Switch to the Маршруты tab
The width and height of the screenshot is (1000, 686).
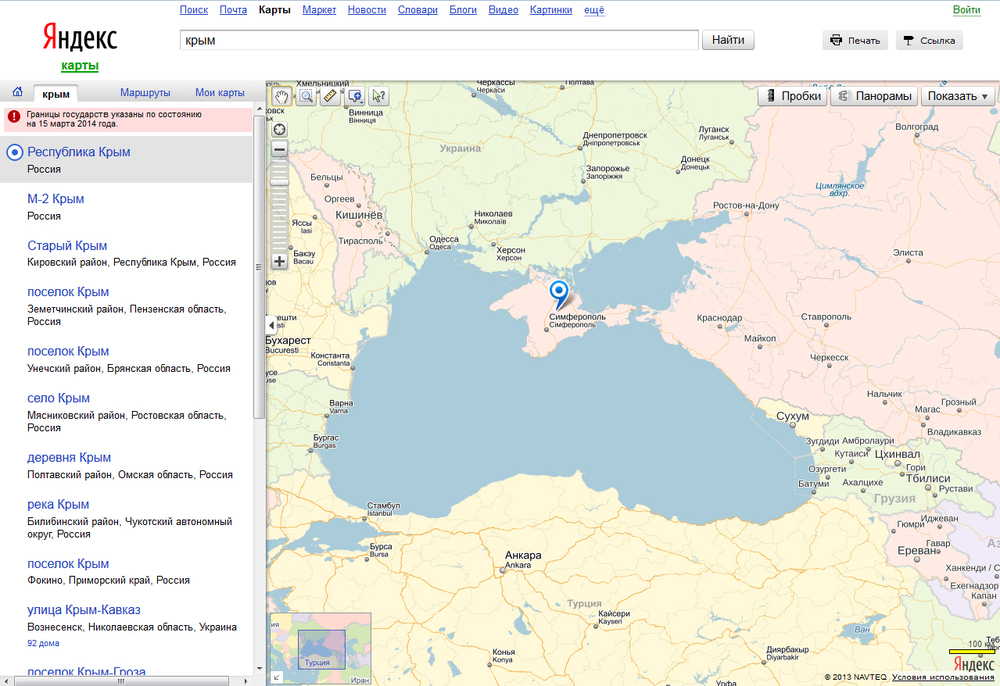[x=145, y=93]
